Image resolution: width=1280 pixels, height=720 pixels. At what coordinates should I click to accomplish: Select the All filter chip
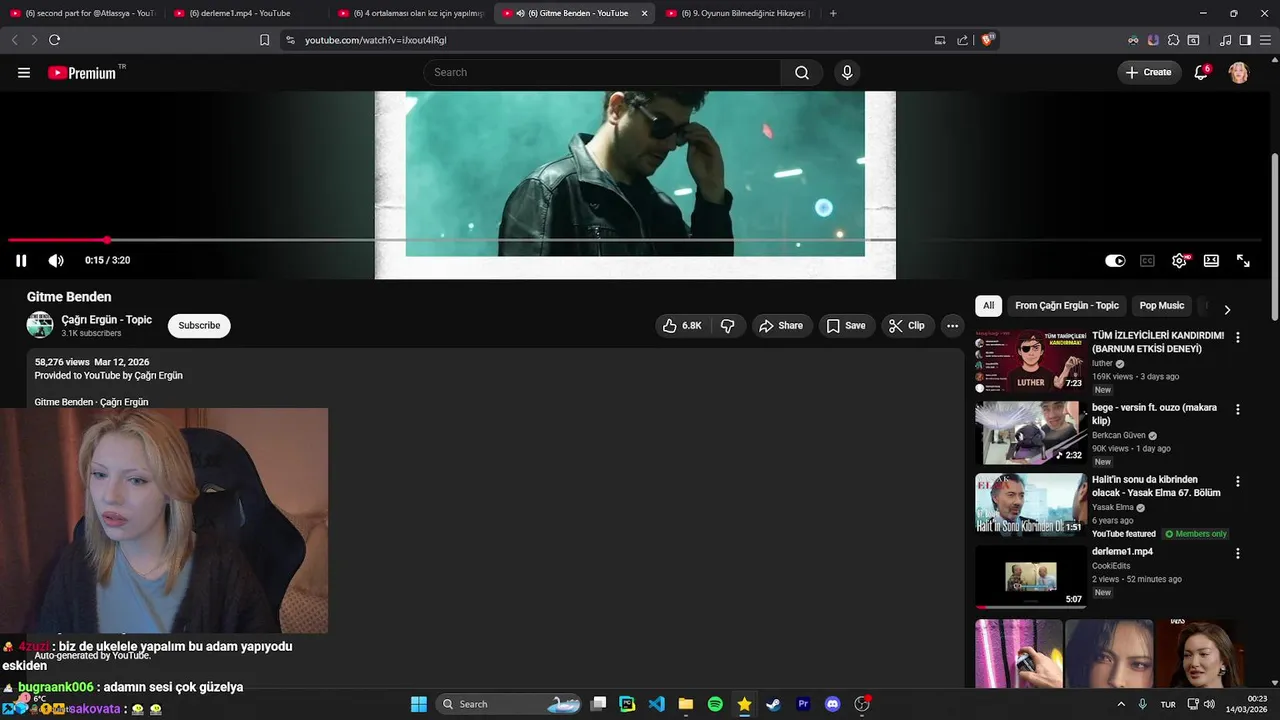pyautogui.click(x=988, y=306)
